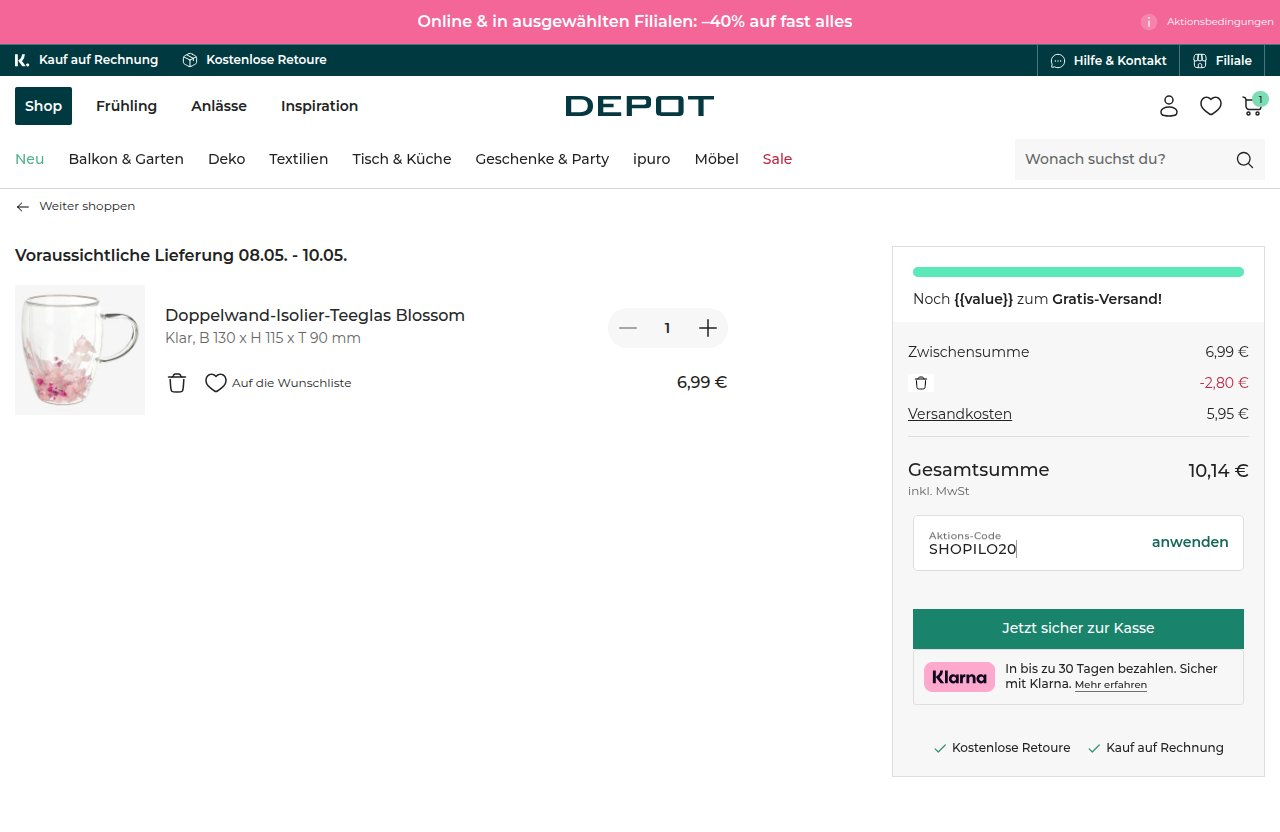This screenshot has height=832, width=1280.
Task: Click heart icon Auf die Wunschliste
Action: pos(216,383)
